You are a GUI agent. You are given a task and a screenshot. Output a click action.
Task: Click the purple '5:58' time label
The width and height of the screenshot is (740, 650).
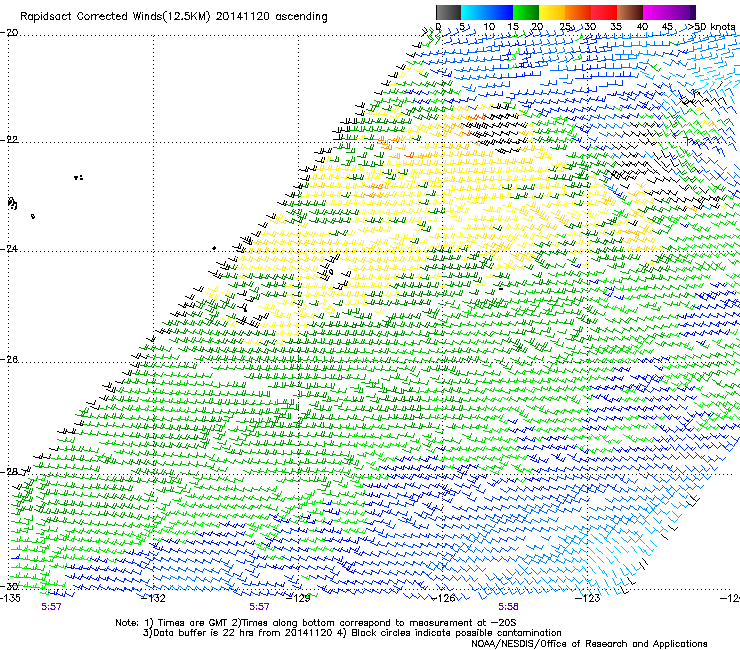(508, 607)
